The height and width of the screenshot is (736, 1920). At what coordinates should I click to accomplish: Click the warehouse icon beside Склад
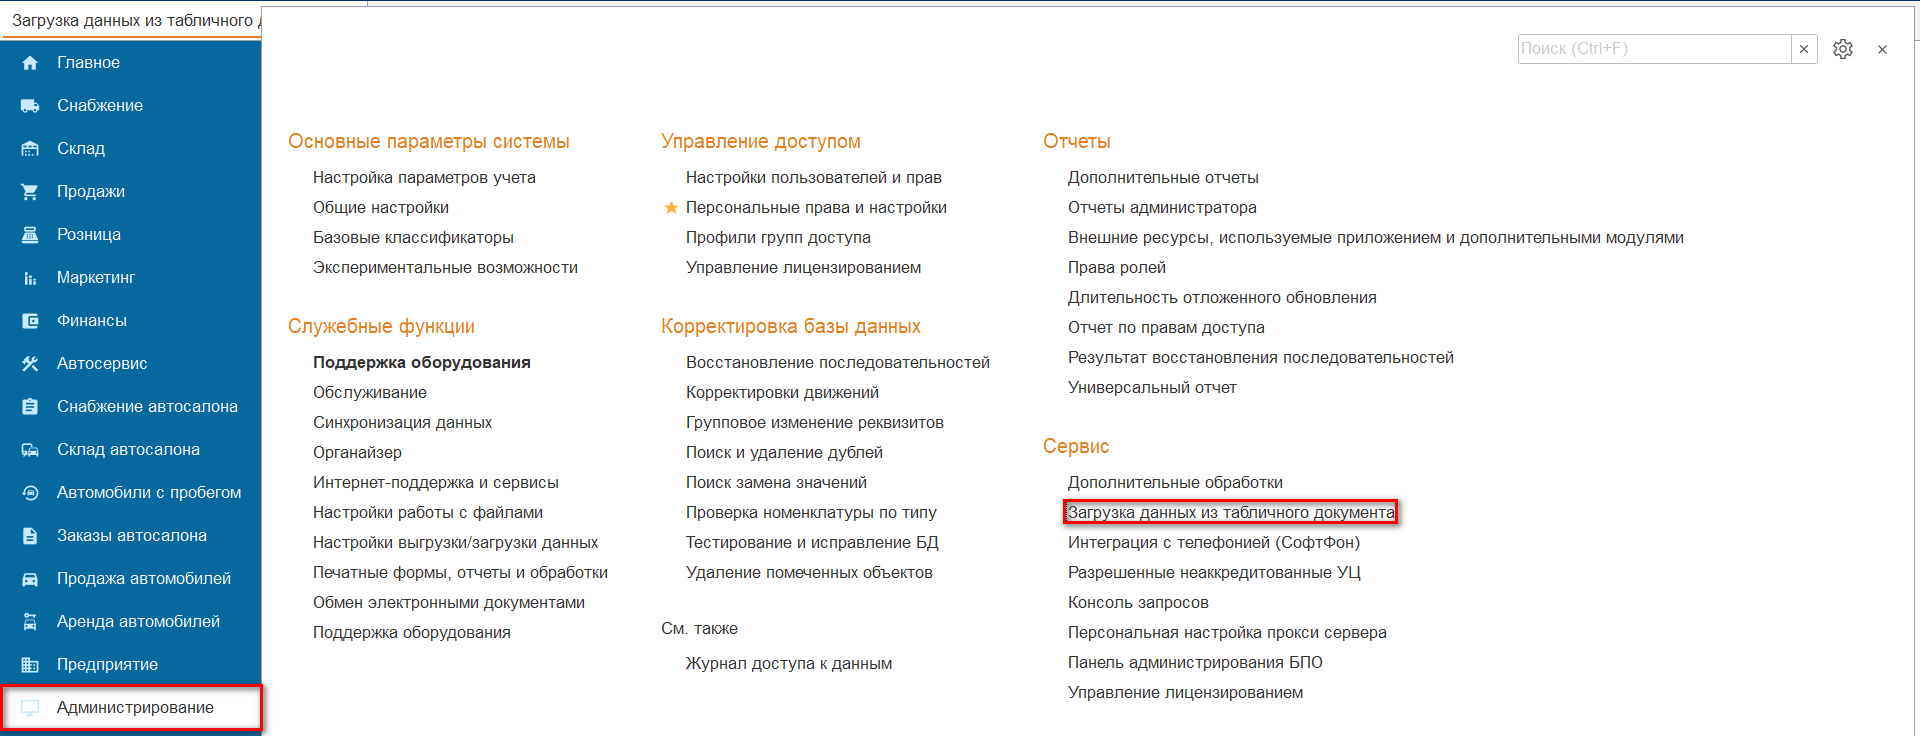[x=30, y=149]
